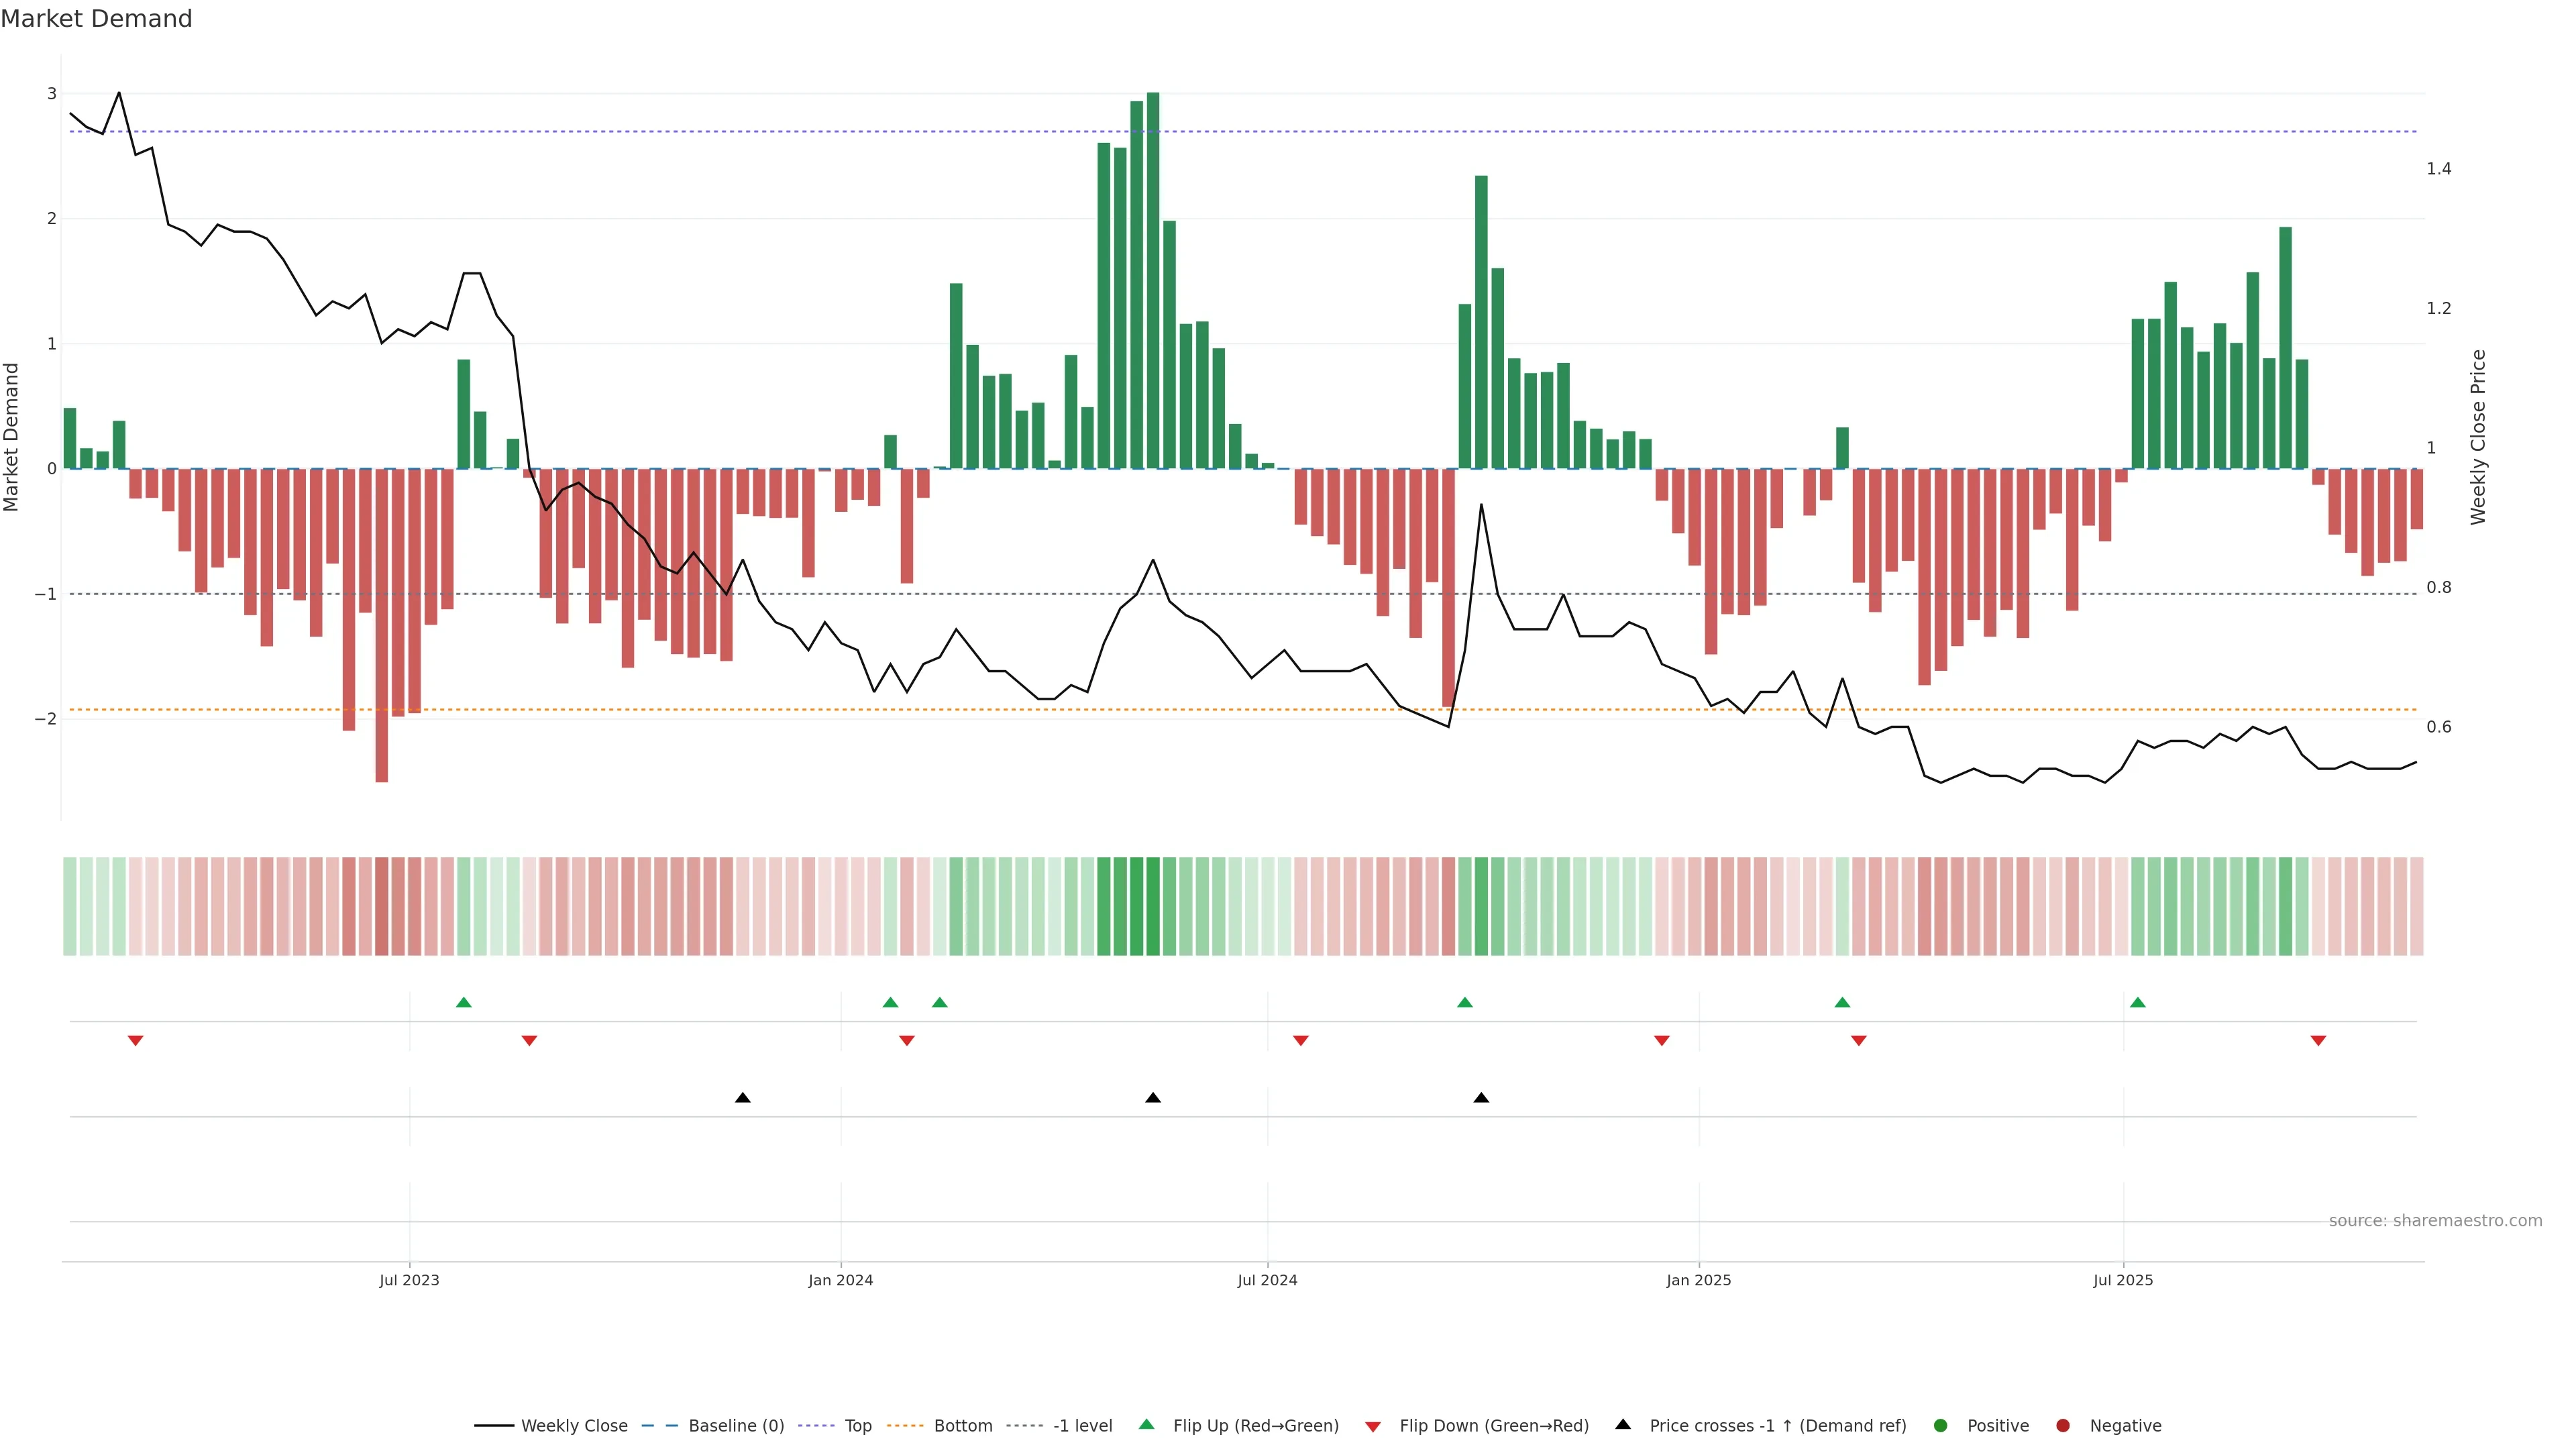Toggle the Flip Down red triangle legend icon

1373,1426
